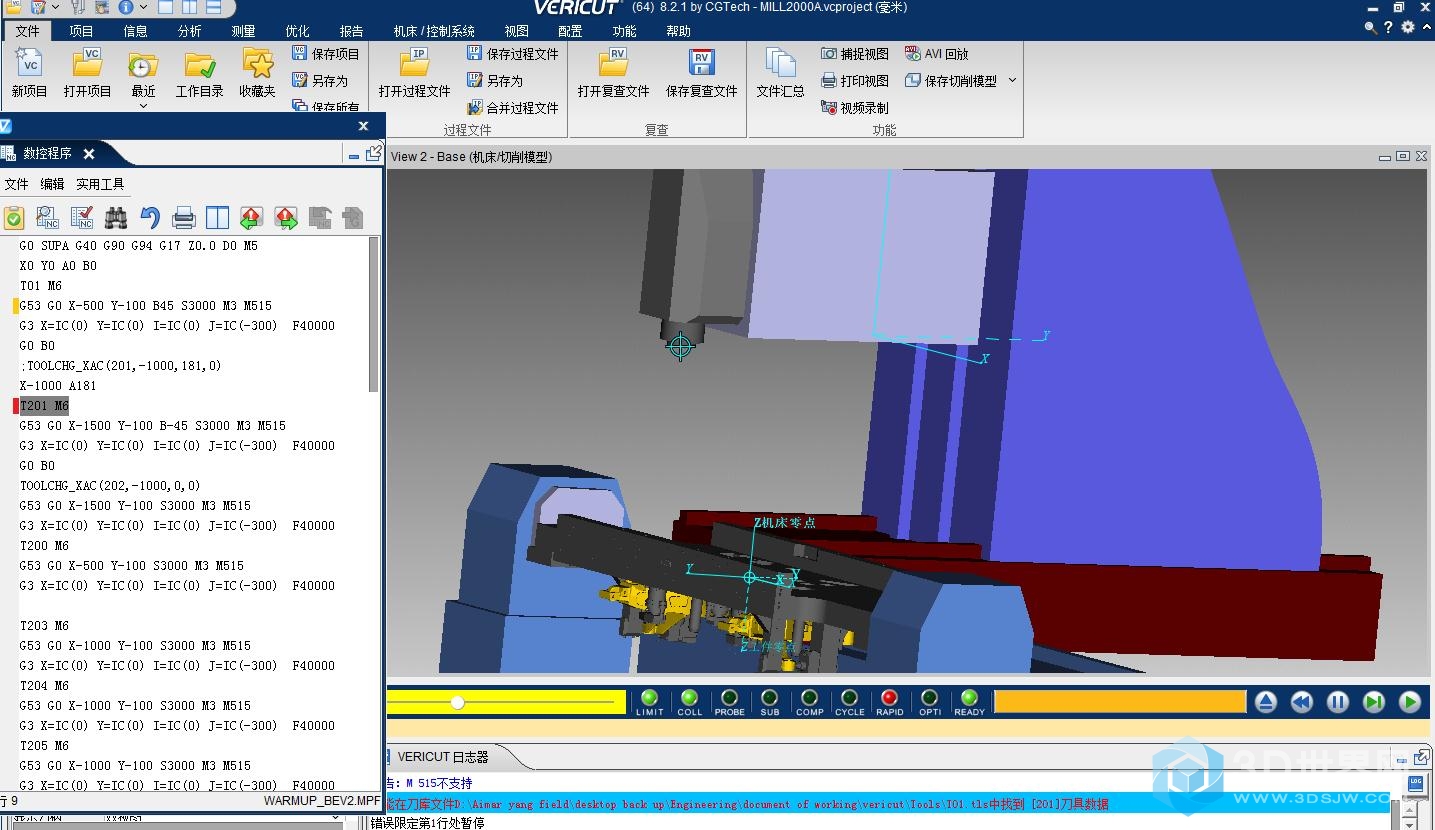Image resolution: width=1435 pixels, height=830 pixels.
Task: Open the 分析 ribbon tab
Action: tap(189, 31)
